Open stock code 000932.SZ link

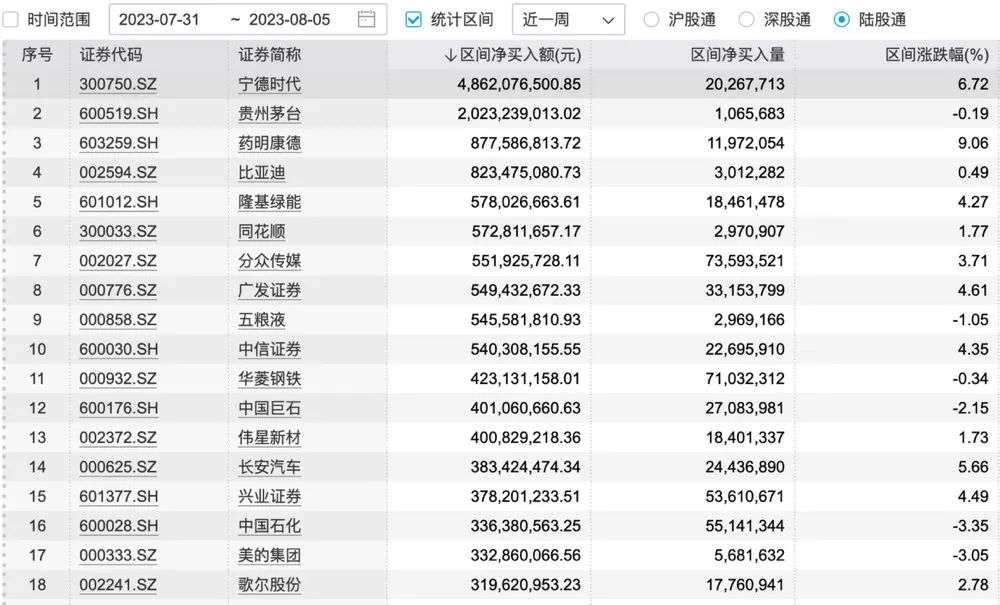click(118, 379)
